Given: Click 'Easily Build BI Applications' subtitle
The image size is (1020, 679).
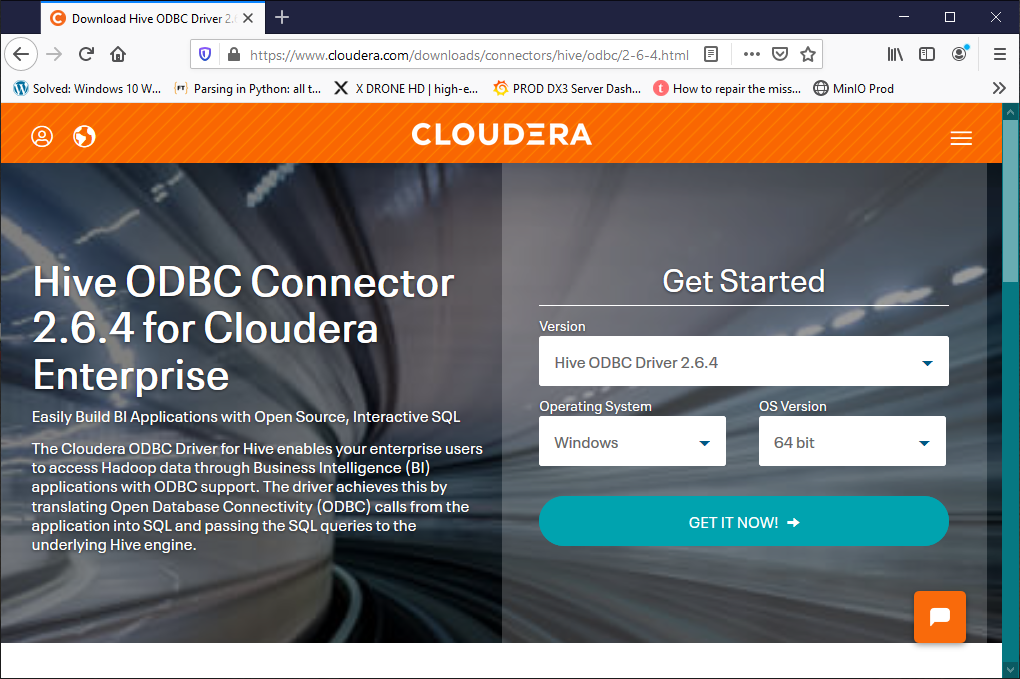Looking at the screenshot, I should (246, 417).
